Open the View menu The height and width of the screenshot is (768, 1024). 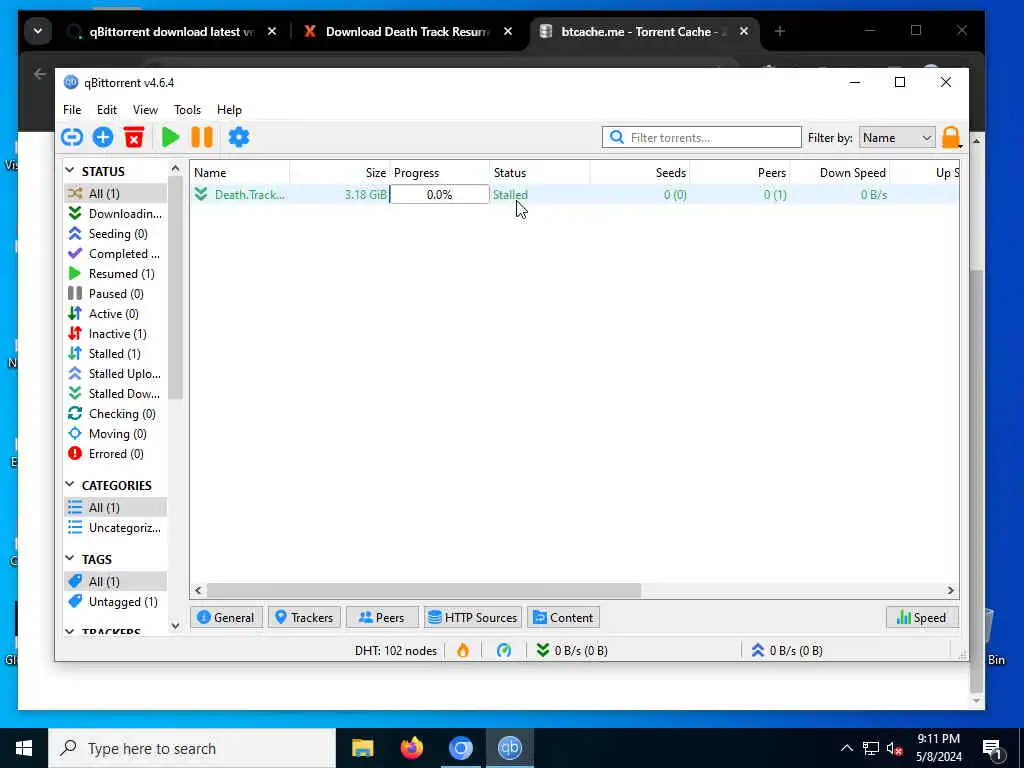pyautogui.click(x=145, y=110)
